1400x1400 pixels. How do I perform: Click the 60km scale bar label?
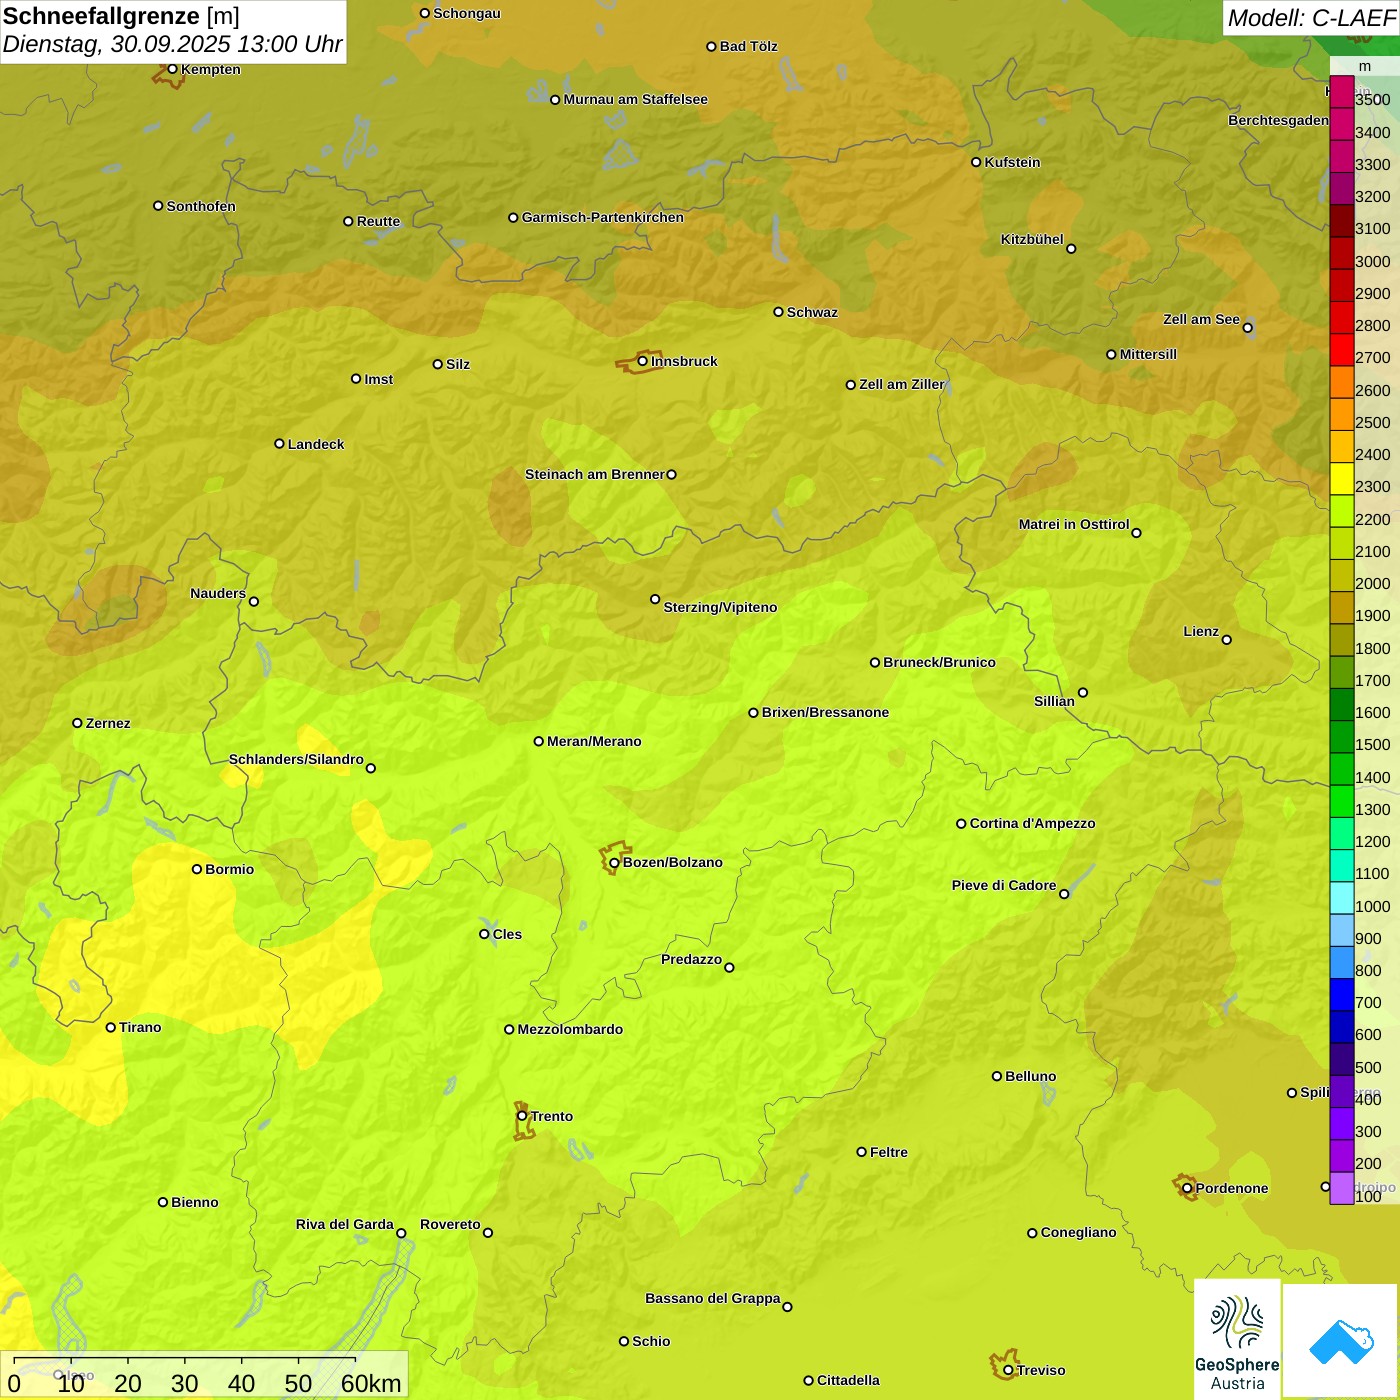(x=371, y=1383)
